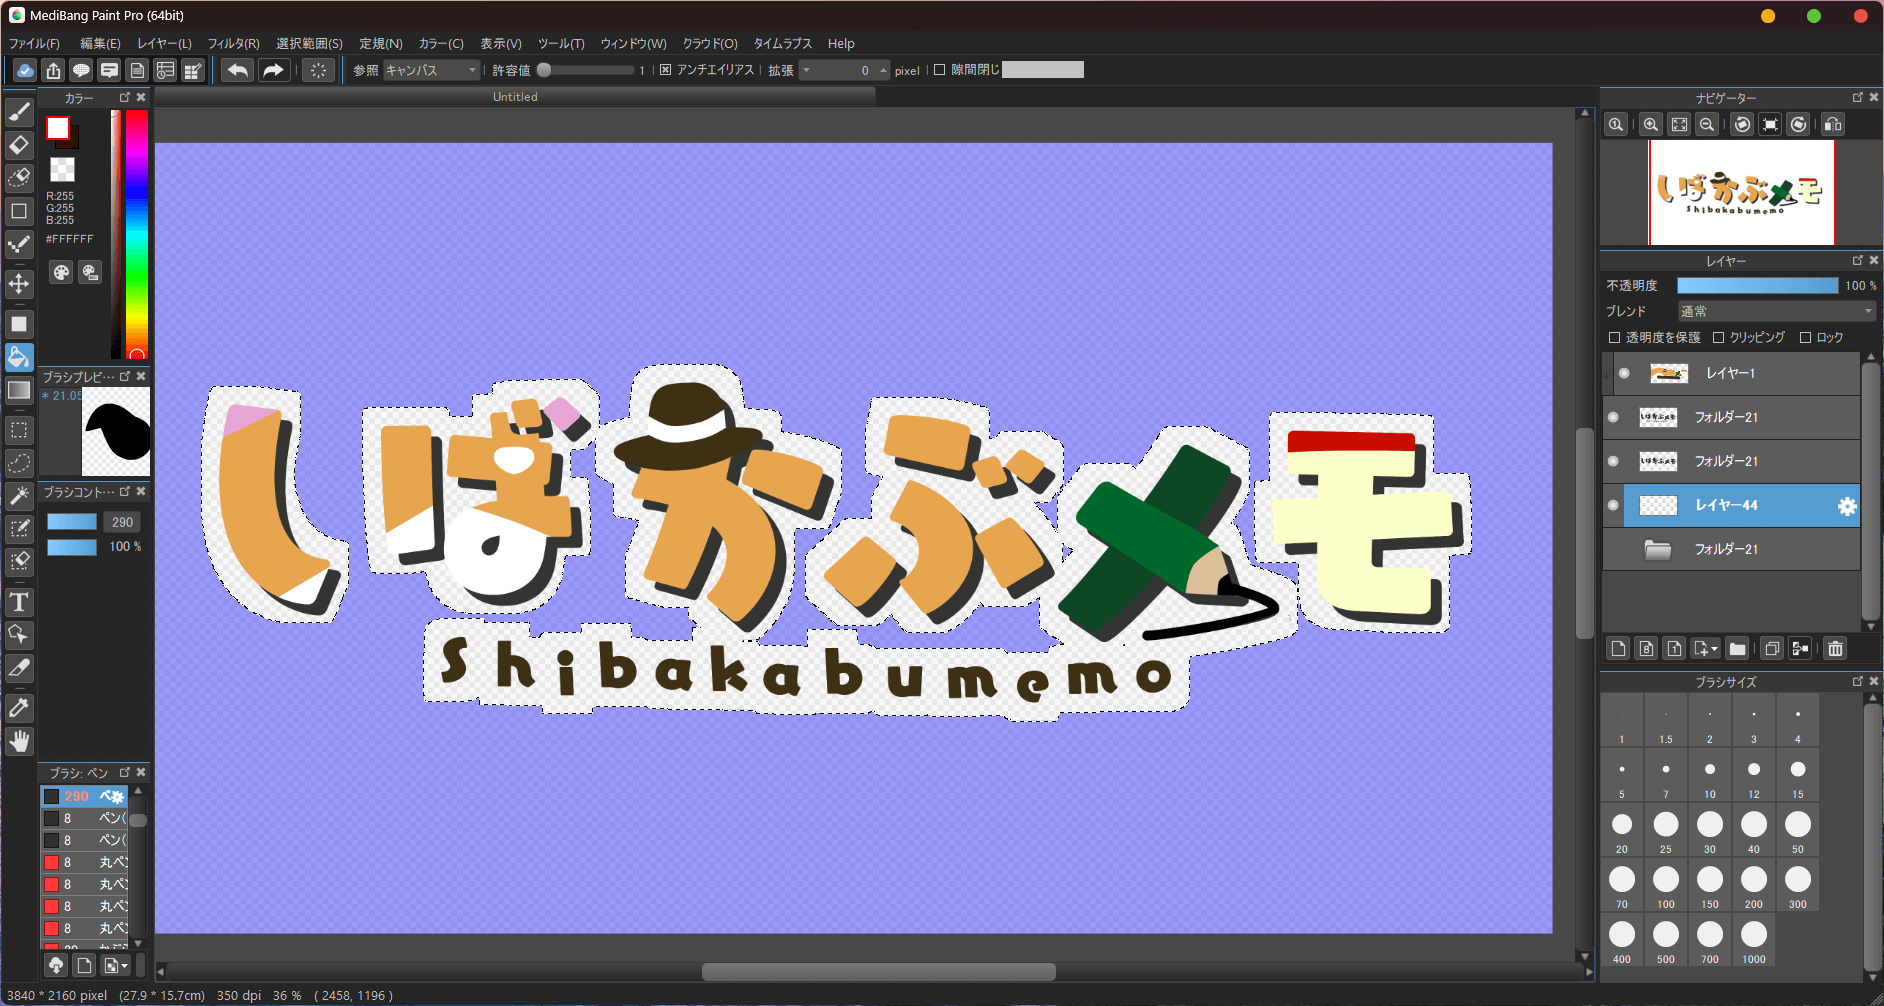Click the 不透明度 opacity slider
Screen dimensions: 1884x1006
(1757, 286)
